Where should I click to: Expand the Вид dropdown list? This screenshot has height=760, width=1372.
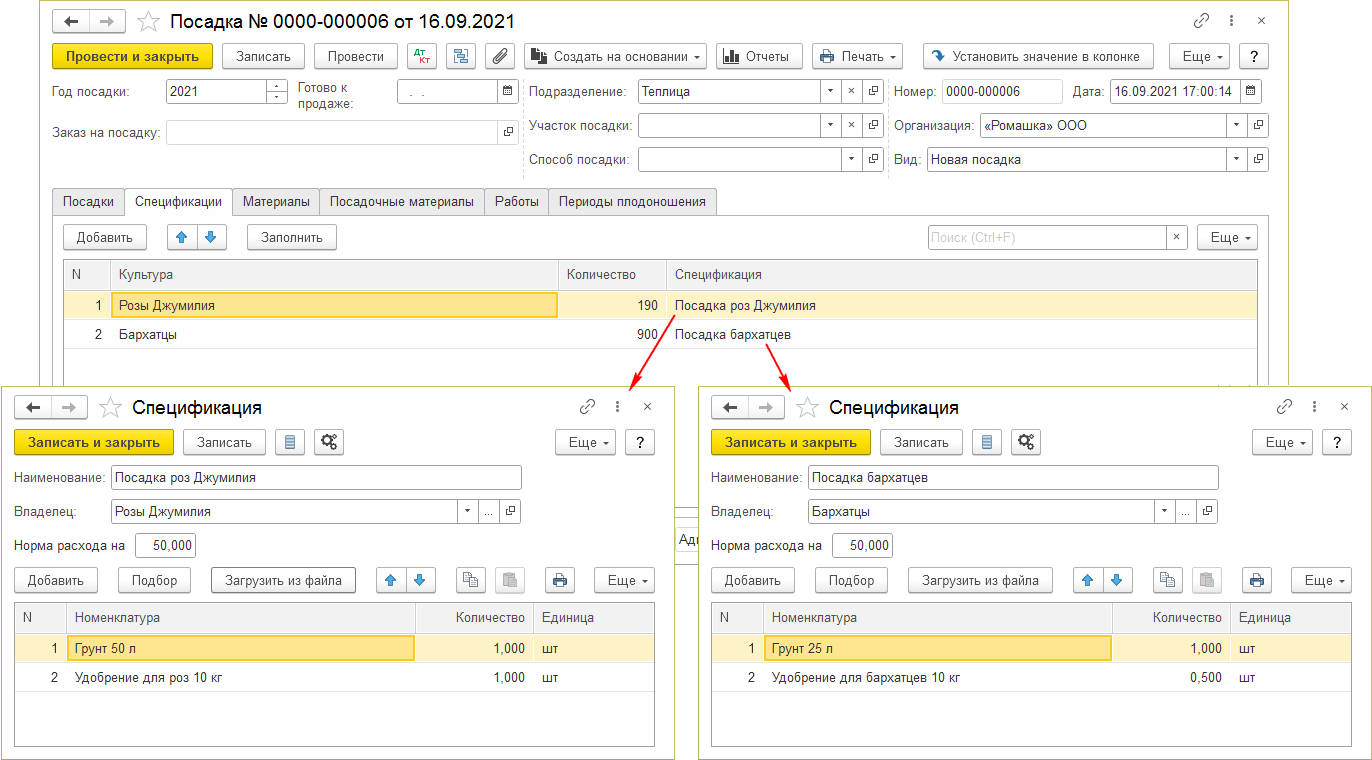[x=1238, y=159]
